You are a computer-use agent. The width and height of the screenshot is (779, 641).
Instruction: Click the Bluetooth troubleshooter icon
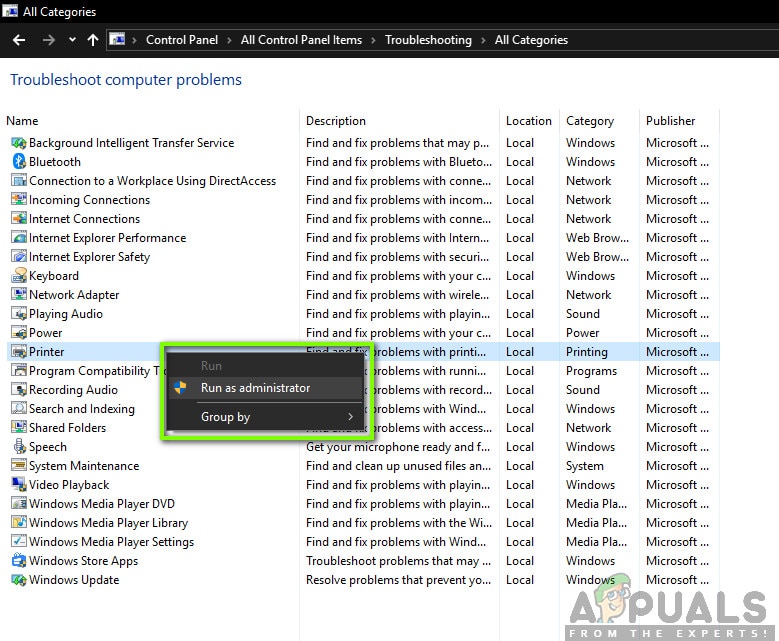pos(19,162)
